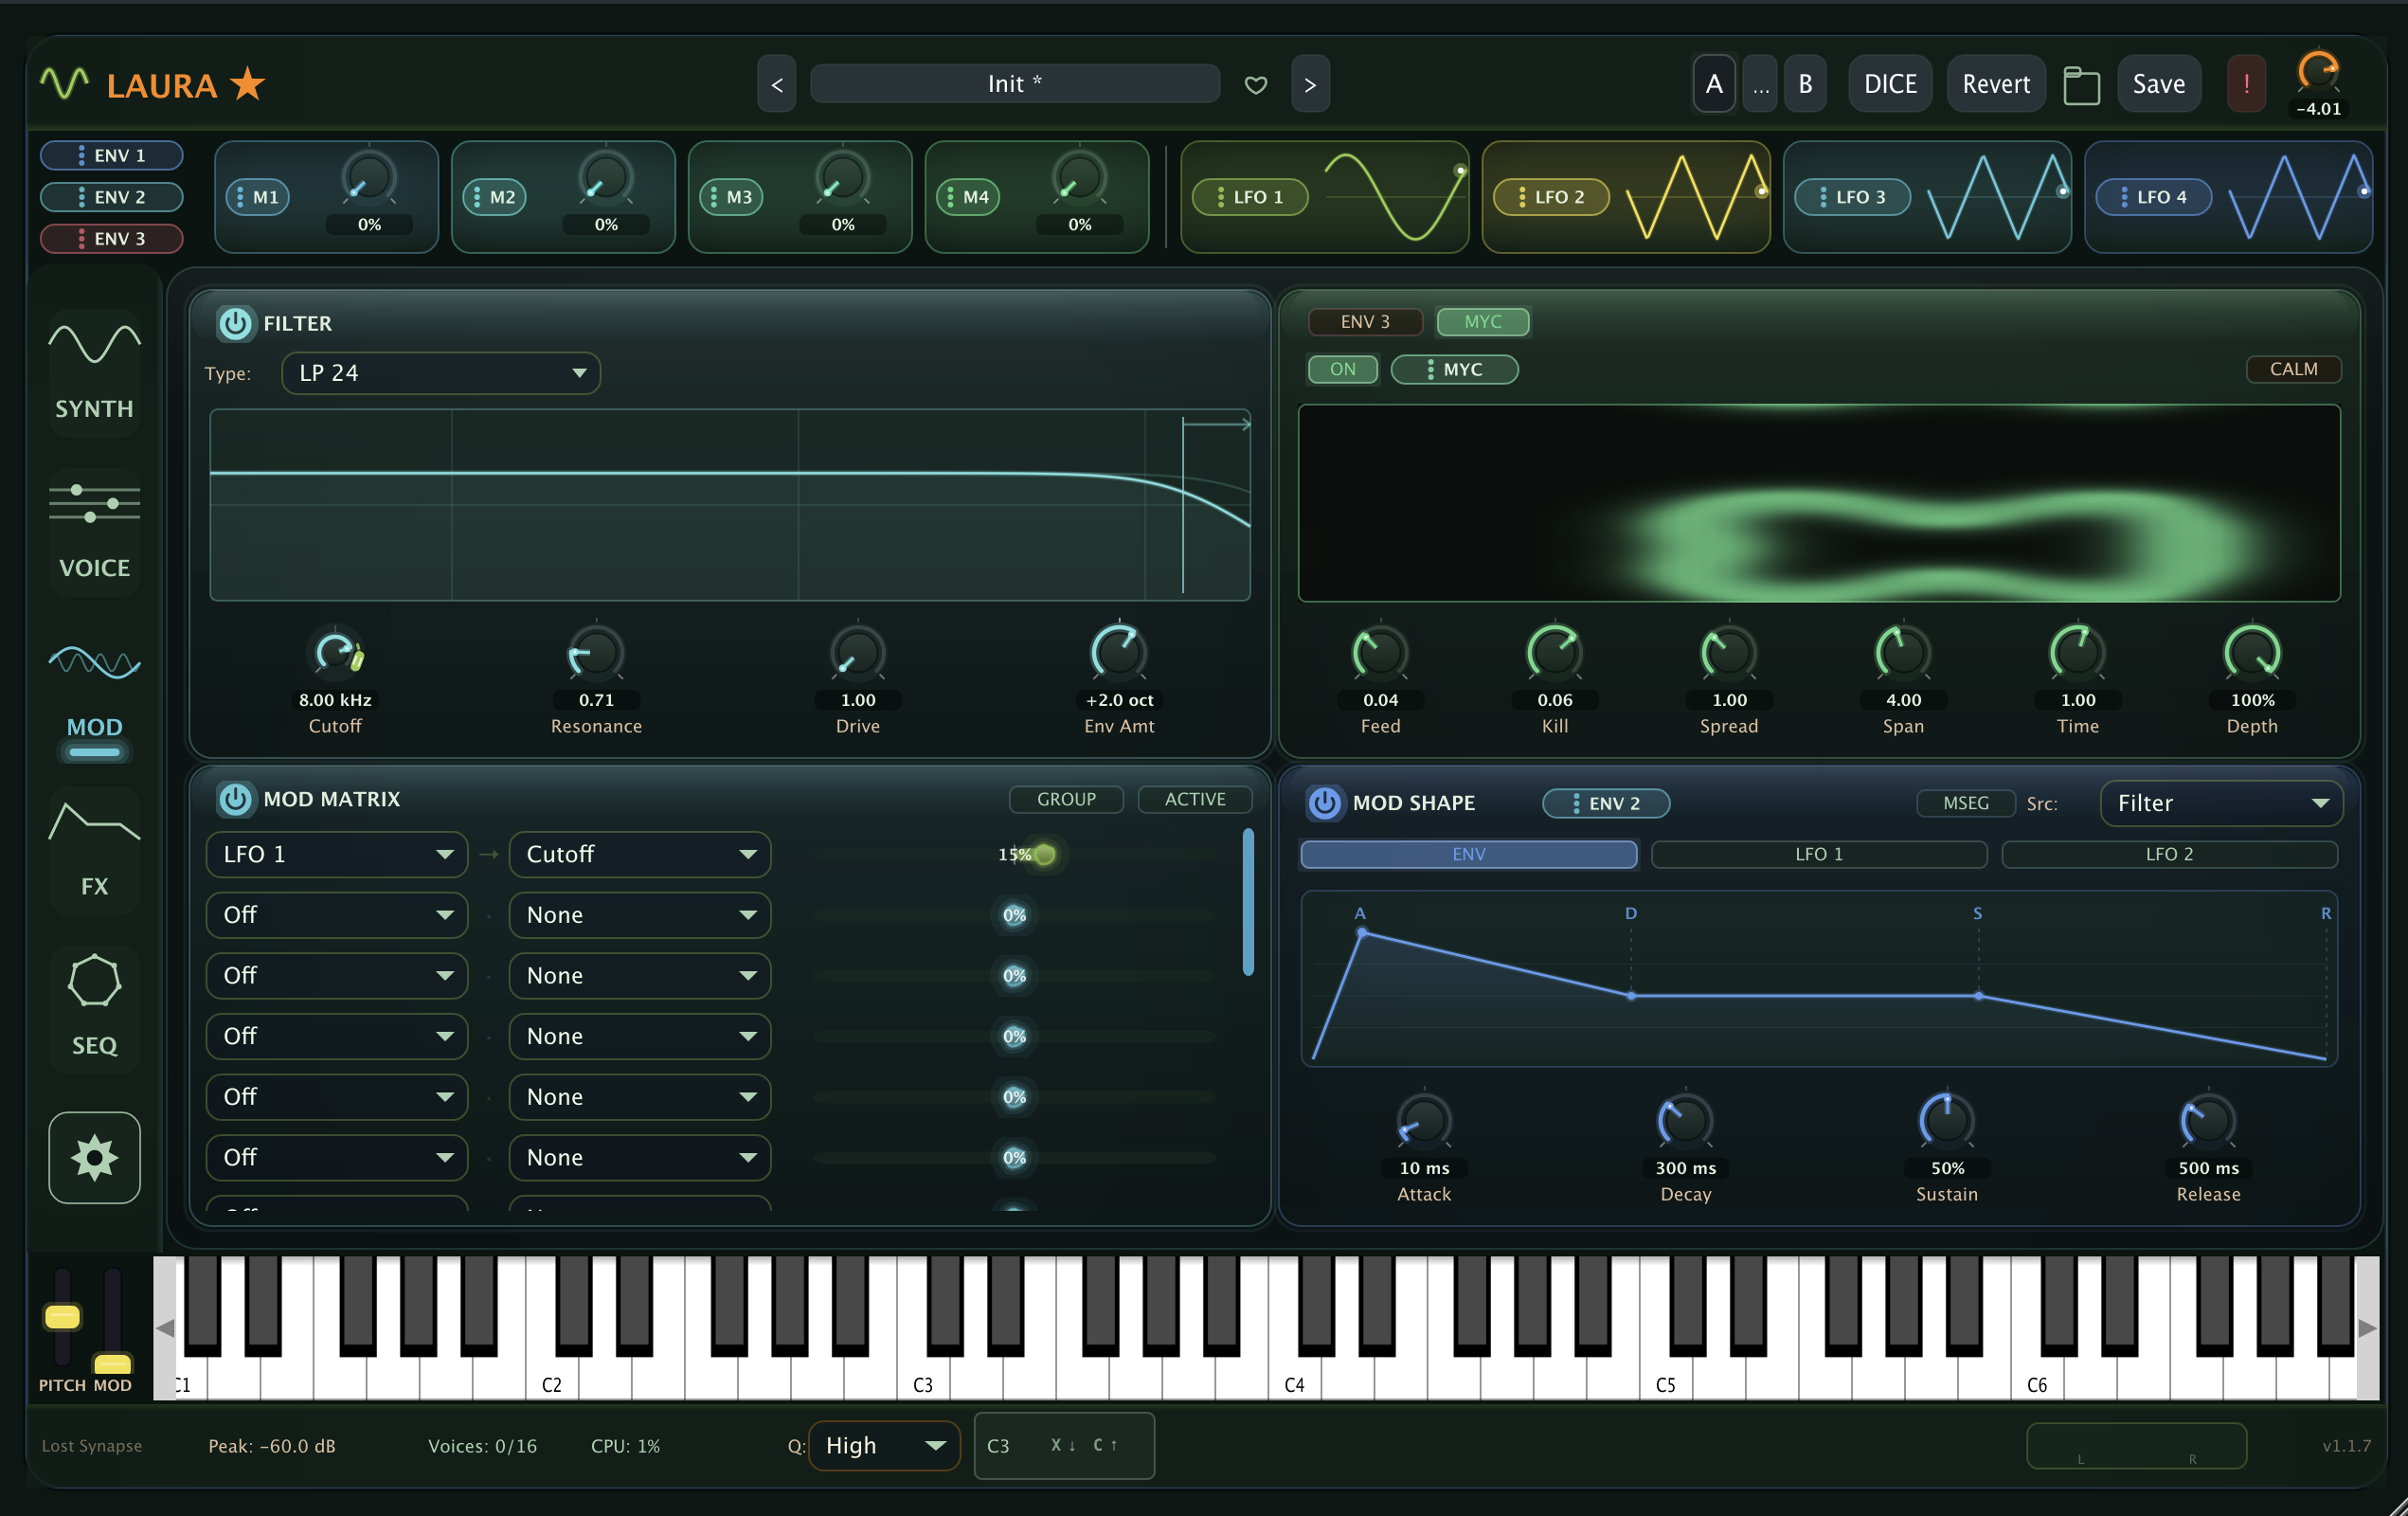Expand the Src Filter dropdown
The height and width of the screenshot is (1516, 2408).
2220,803
